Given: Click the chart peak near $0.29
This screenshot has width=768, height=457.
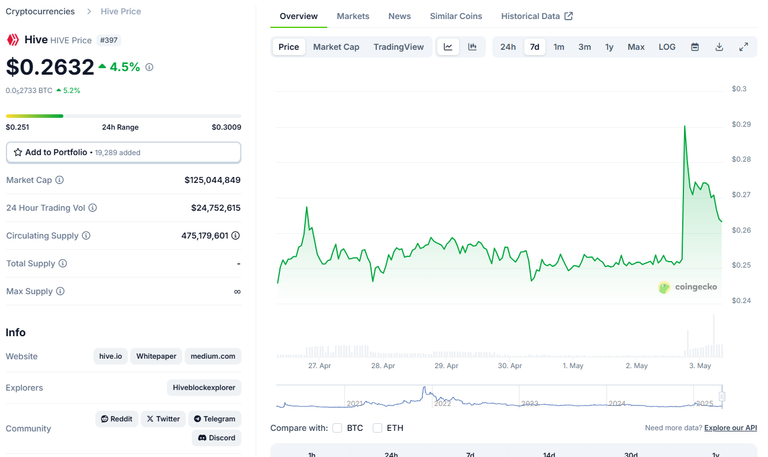Looking at the screenshot, I should 684,127.
